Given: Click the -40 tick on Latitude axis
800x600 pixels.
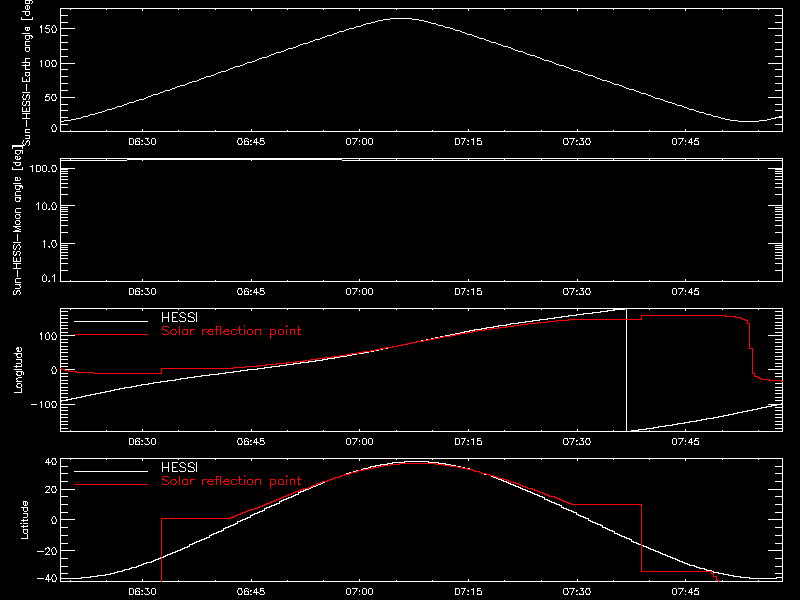Looking at the screenshot, I should click(47, 578).
